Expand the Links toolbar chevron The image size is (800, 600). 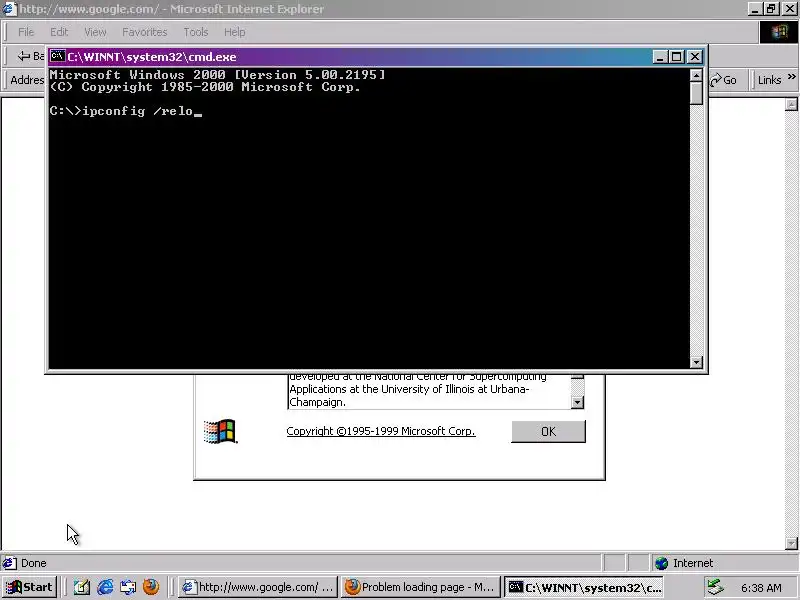click(791, 77)
